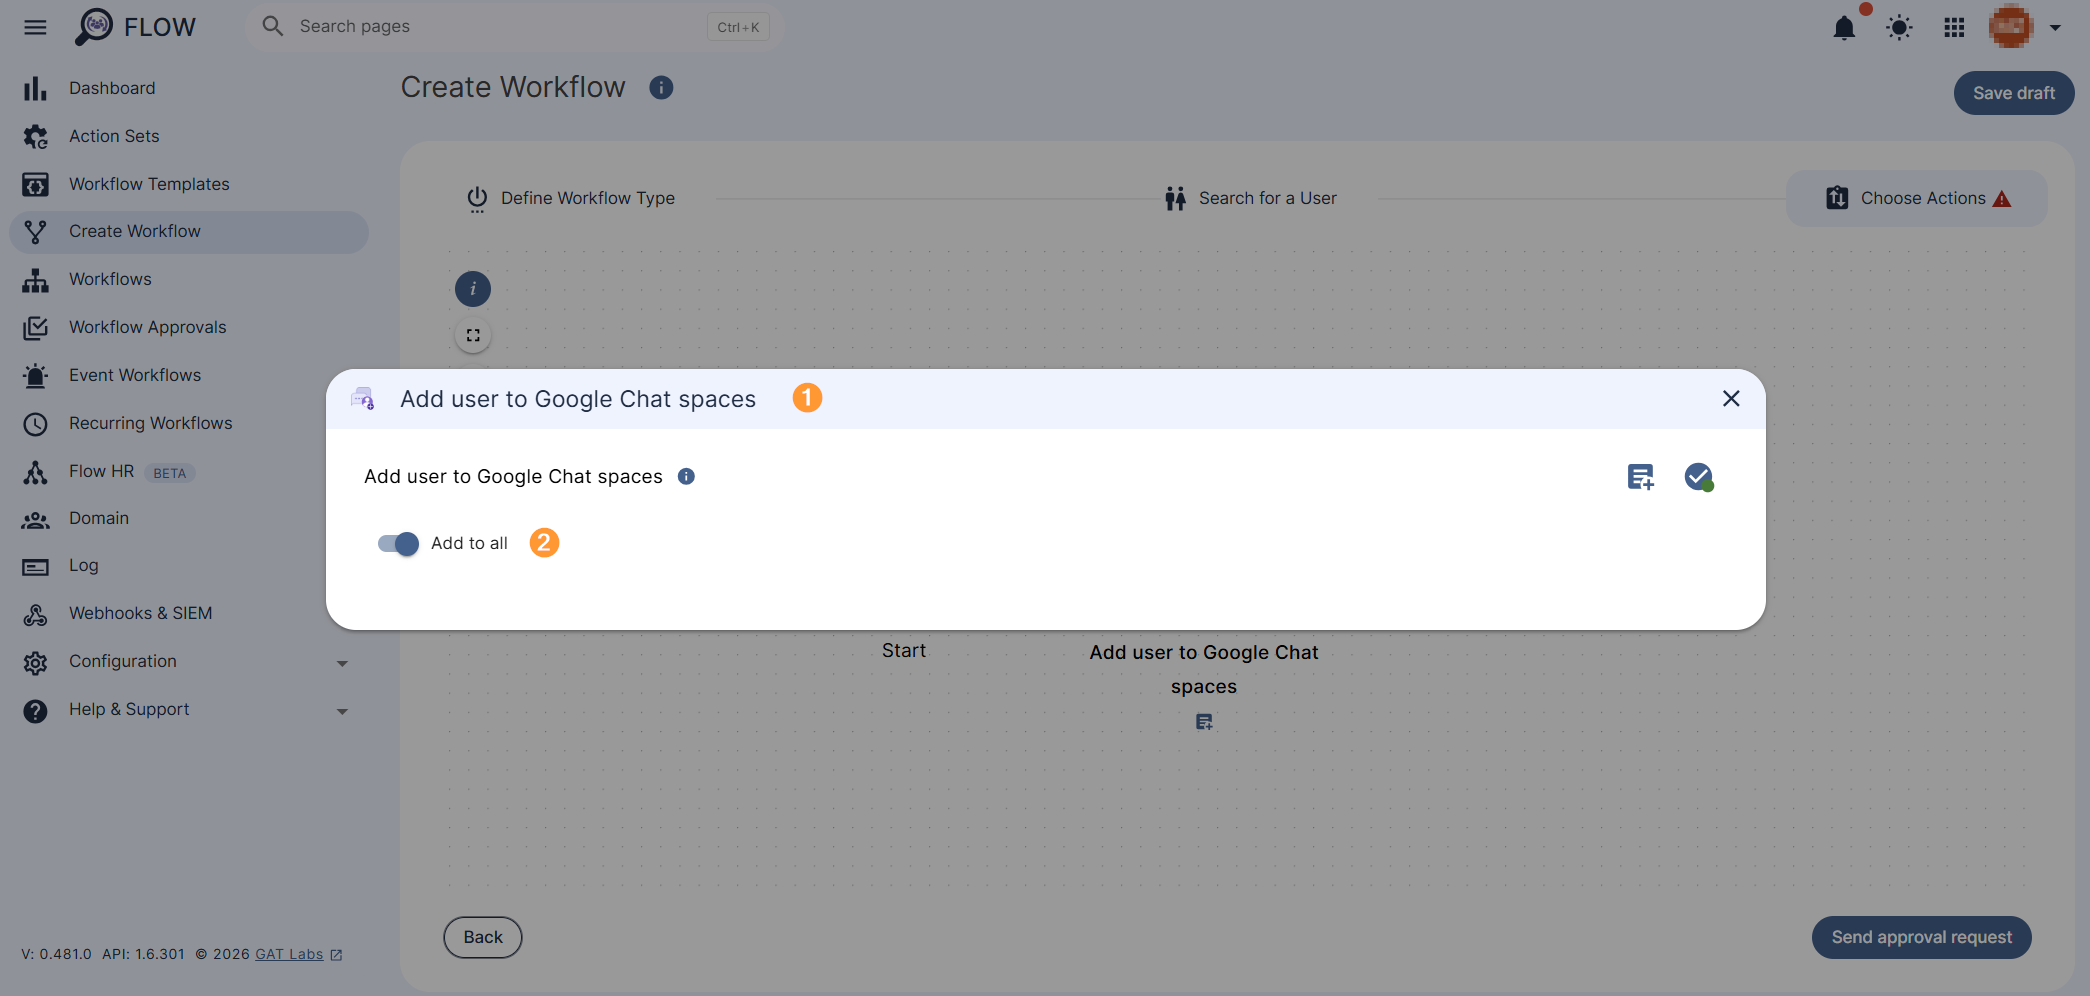Open the canvas info button
The height and width of the screenshot is (996, 2090).
click(x=473, y=289)
